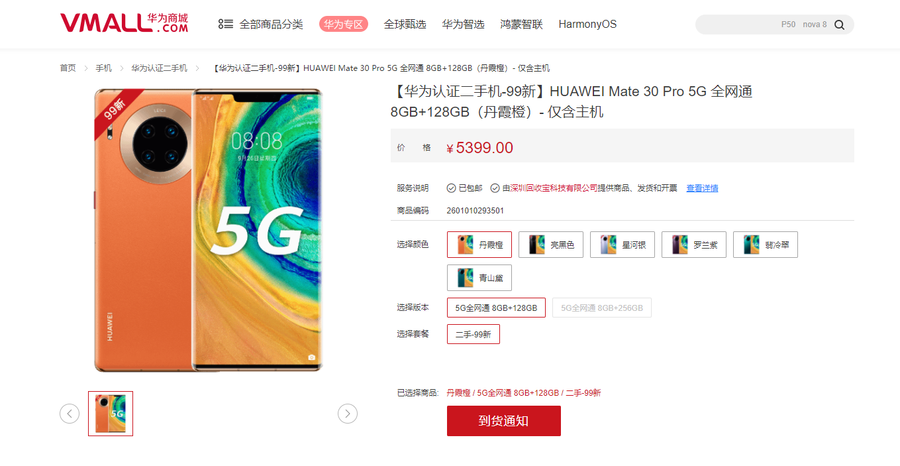Click the 到货通知 button
Image resolution: width=900 pixels, height=466 pixels.
(x=503, y=421)
